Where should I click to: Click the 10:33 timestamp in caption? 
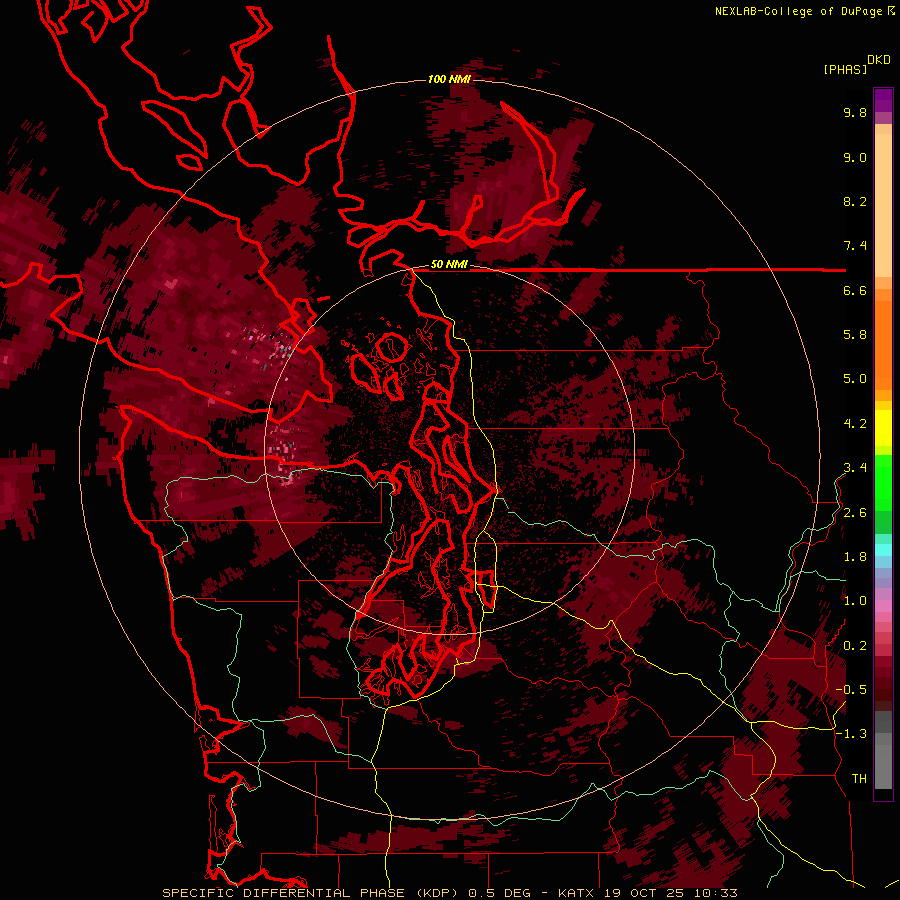click(x=718, y=893)
